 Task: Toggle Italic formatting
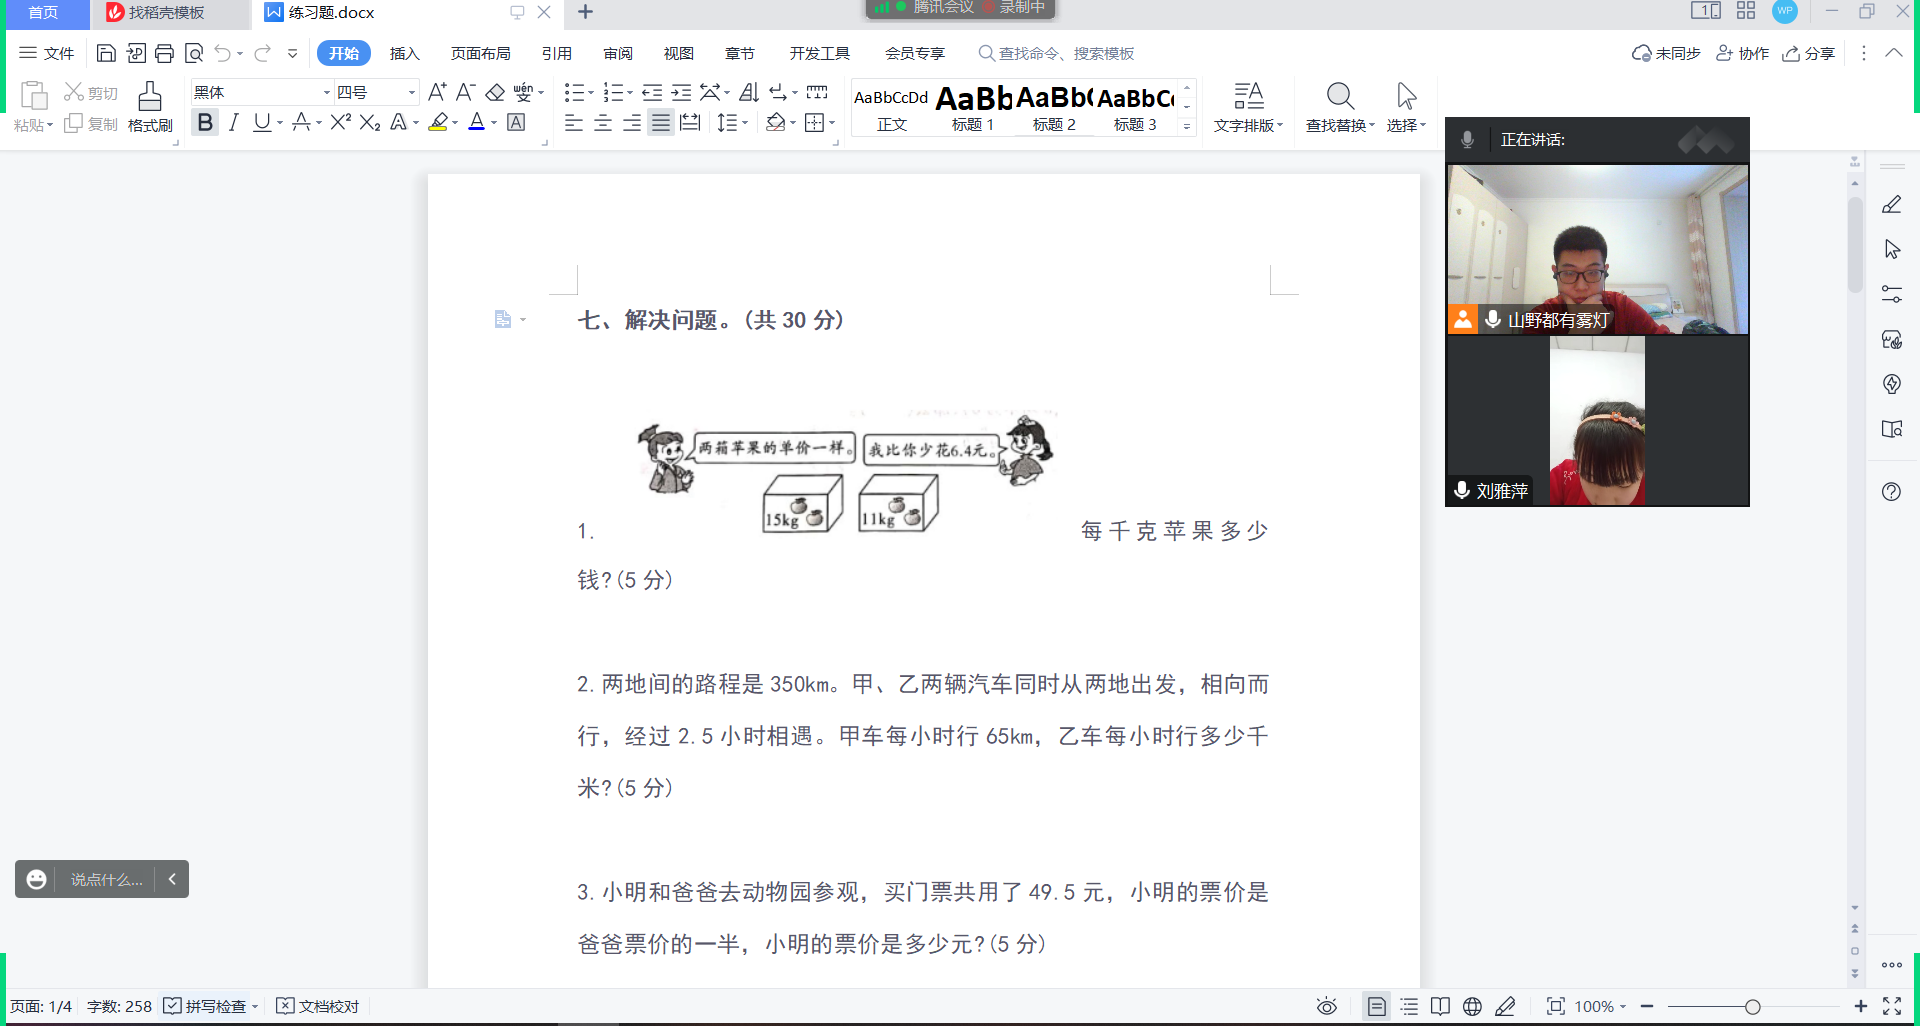click(x=233, y=122)
